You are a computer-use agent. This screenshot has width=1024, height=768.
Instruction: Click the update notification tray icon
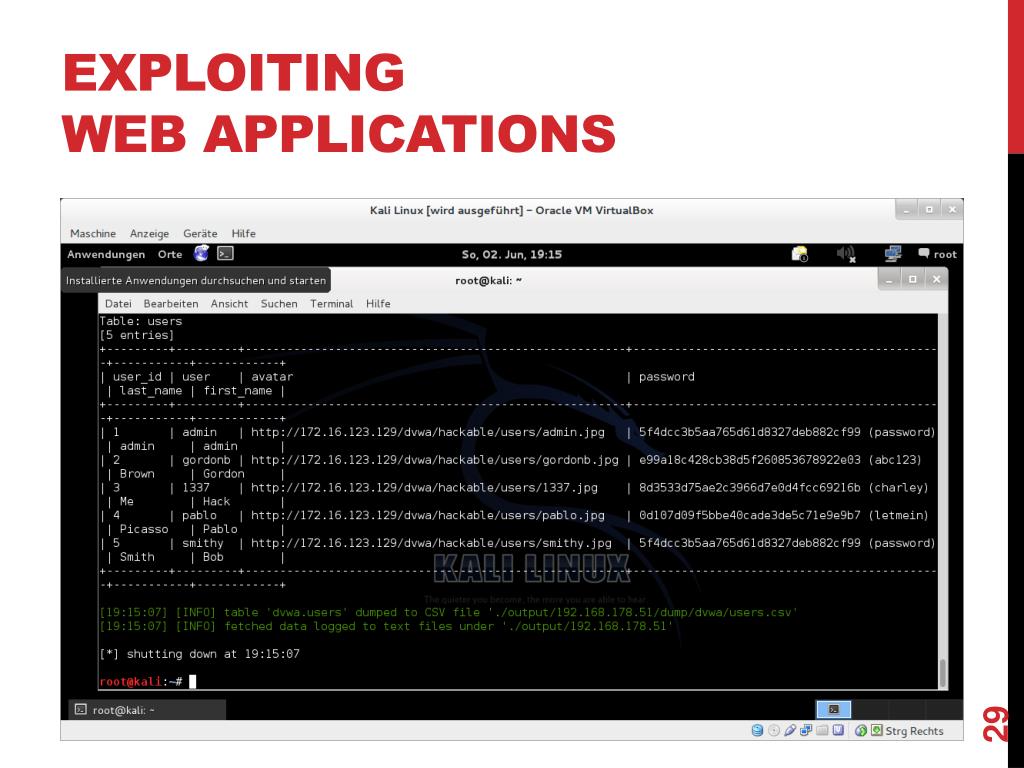(799, 254)
